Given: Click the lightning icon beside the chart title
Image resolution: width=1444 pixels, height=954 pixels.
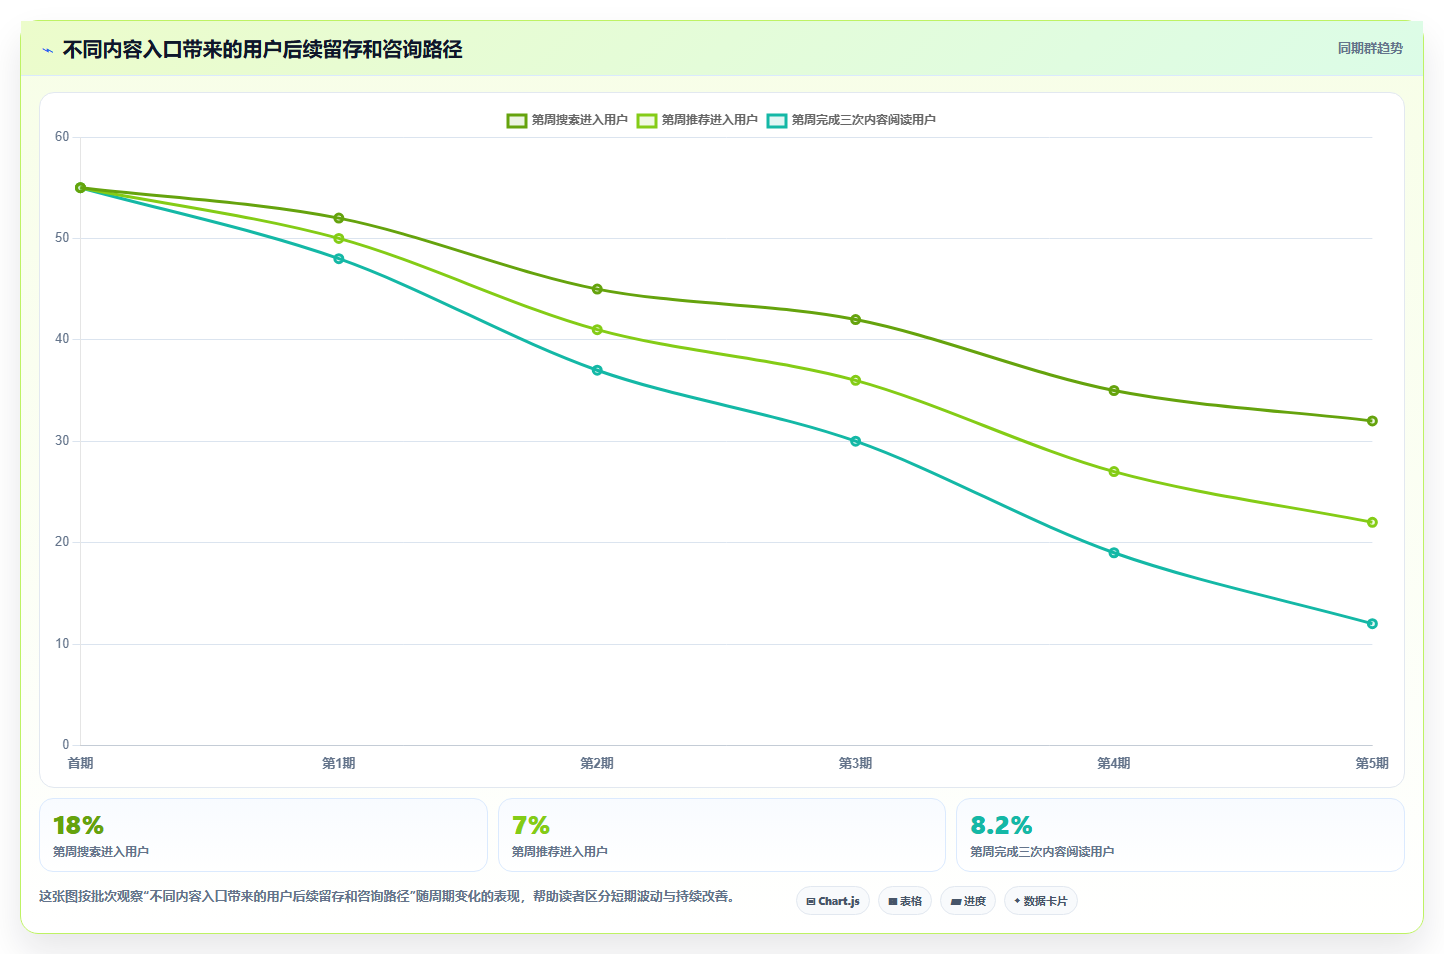Looking at the screenshot, I should tap(47, 50).
